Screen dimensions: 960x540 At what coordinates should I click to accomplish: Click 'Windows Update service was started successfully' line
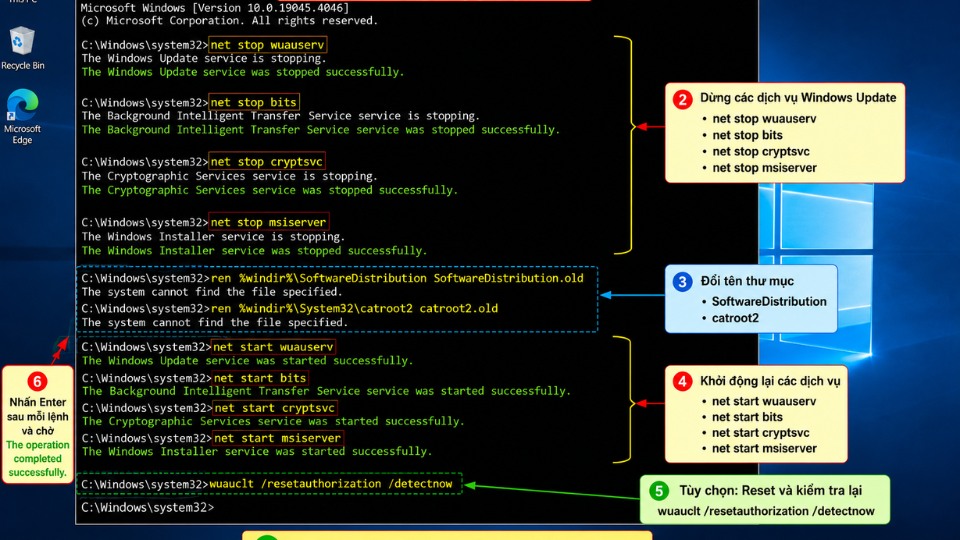[x=247, y=361]
